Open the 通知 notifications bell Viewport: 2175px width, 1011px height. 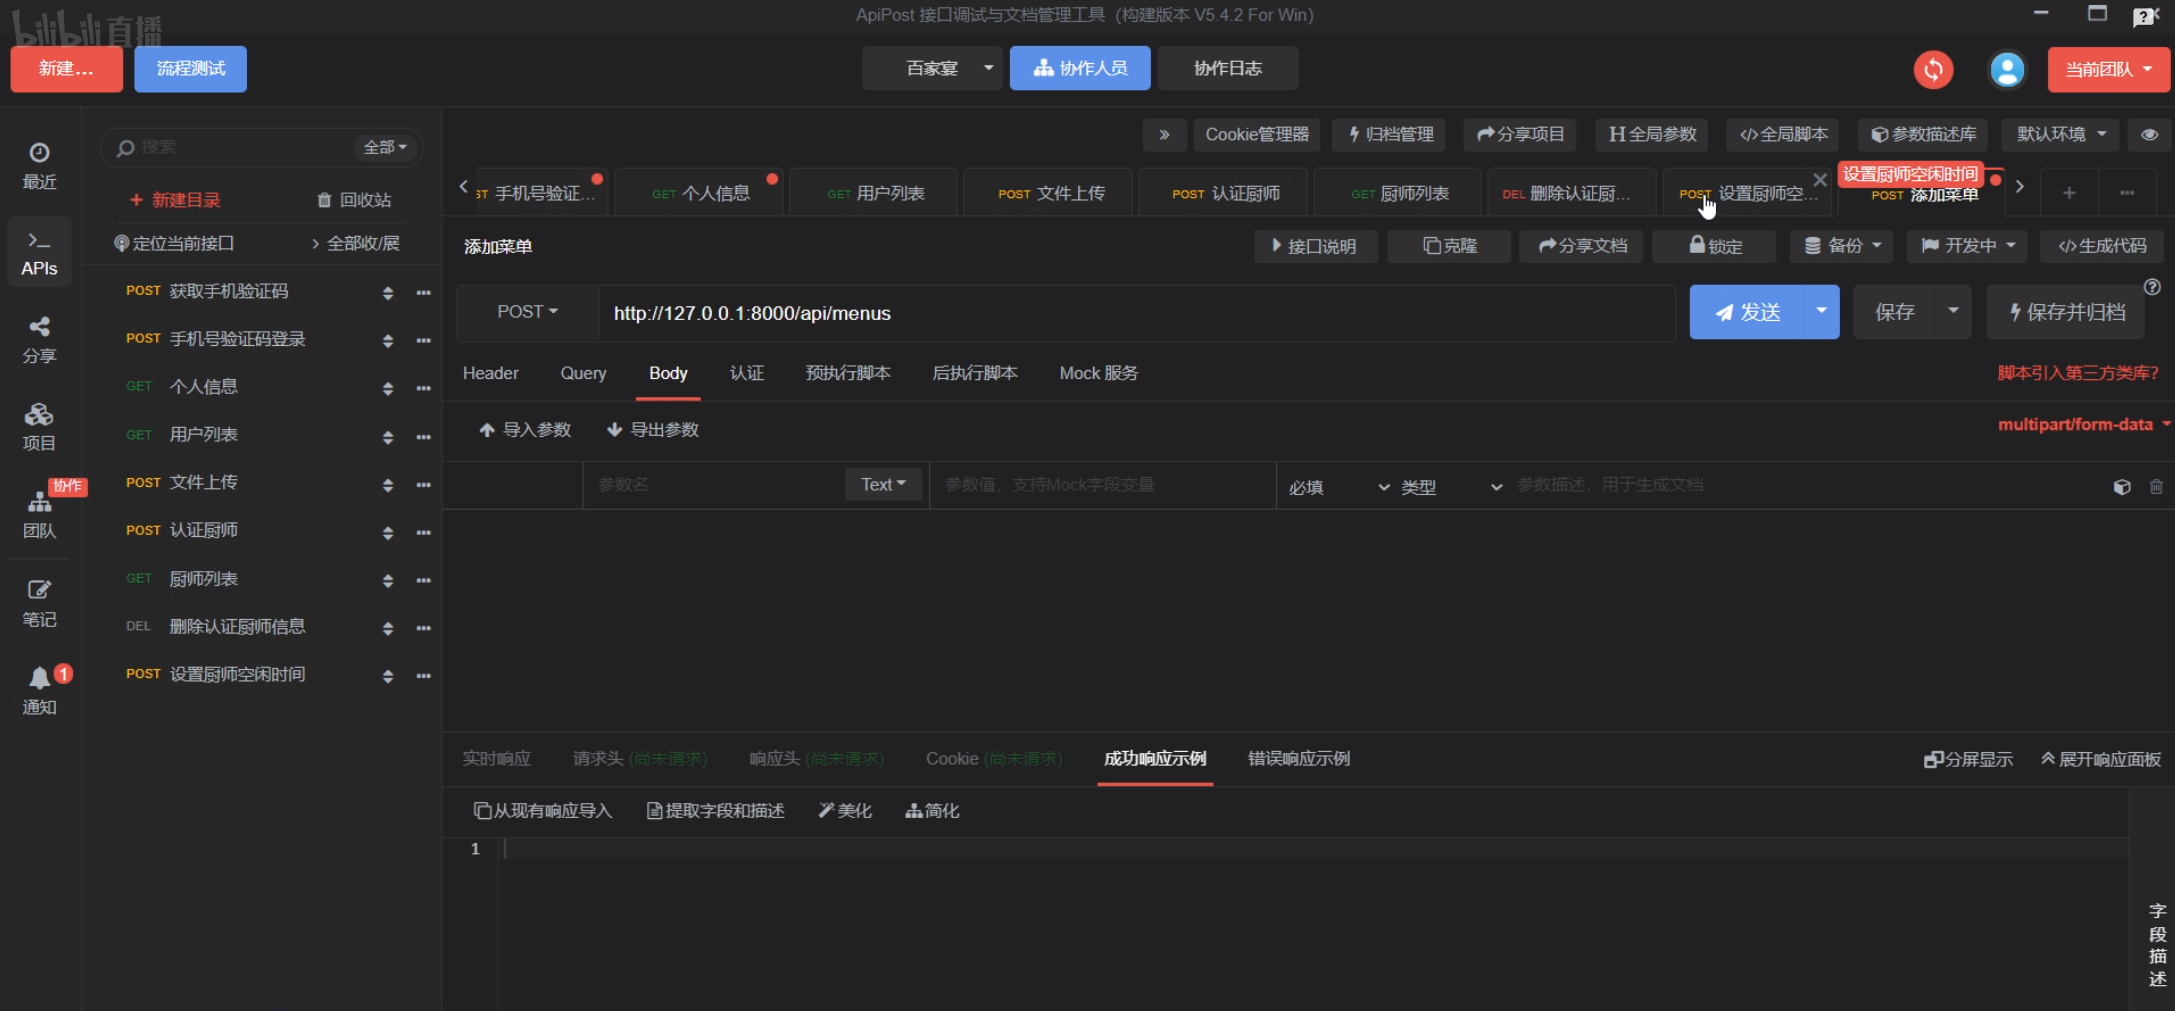(39, 690)
